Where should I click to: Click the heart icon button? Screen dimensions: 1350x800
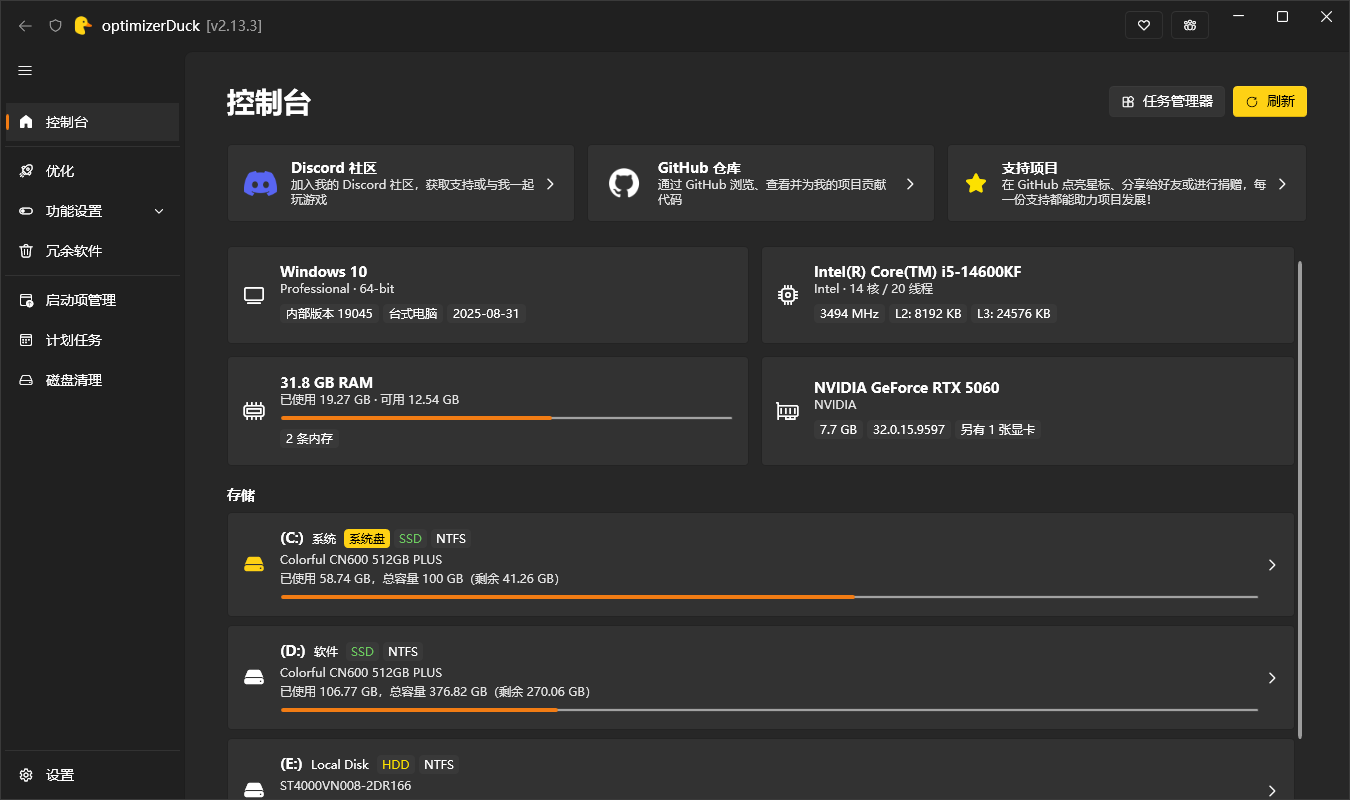click(1144, 25)
